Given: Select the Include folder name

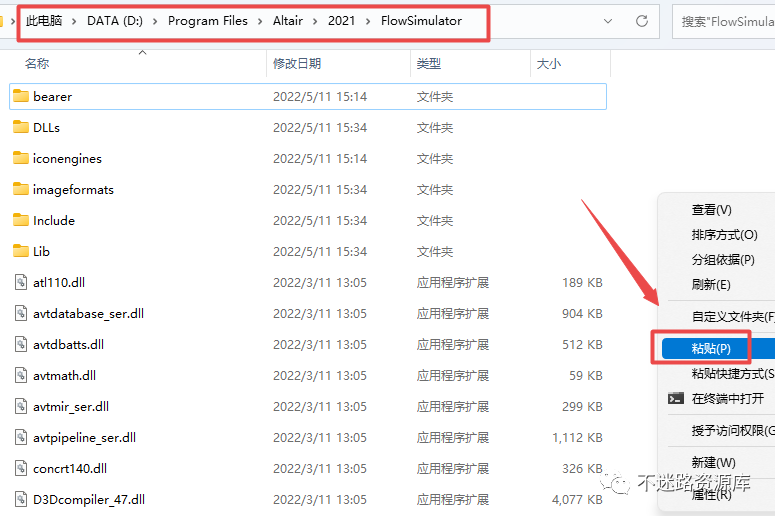Looking at the screenshot, I should point(54,220).
